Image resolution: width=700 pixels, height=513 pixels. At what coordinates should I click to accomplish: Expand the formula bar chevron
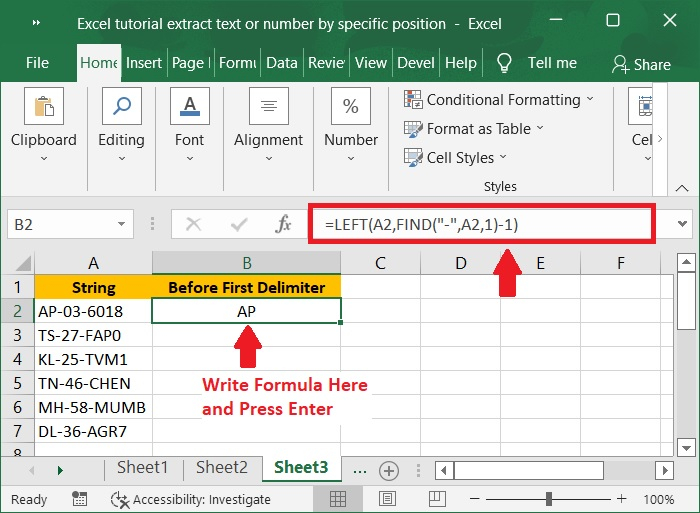coord(682,223)
